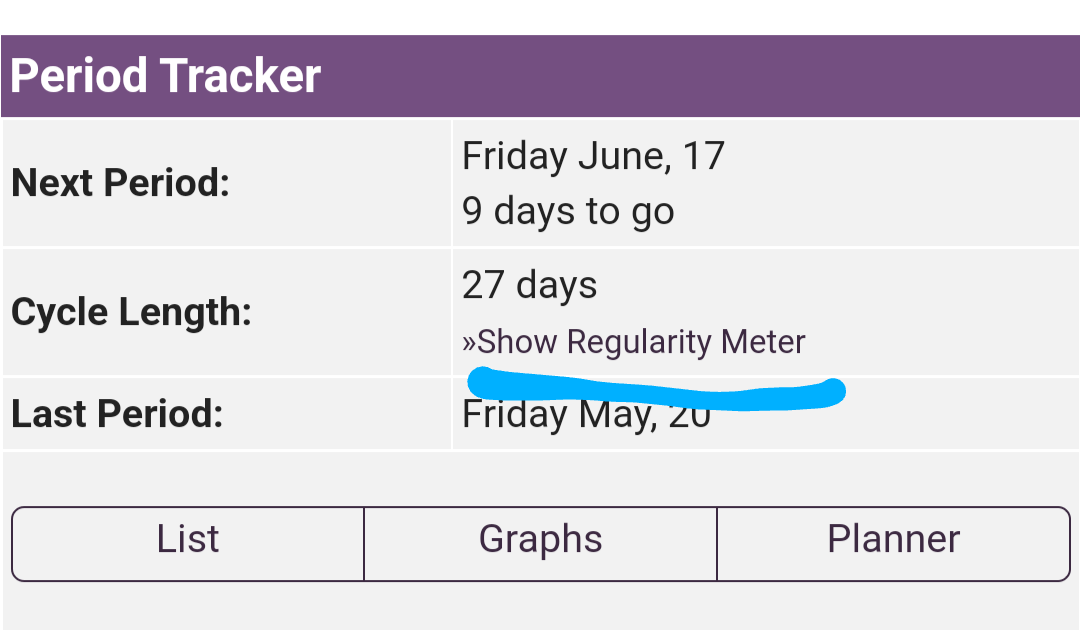1080x630 pixels.
Task: Click the Friday June, 17 date
Action: click(x=593, y=157)
